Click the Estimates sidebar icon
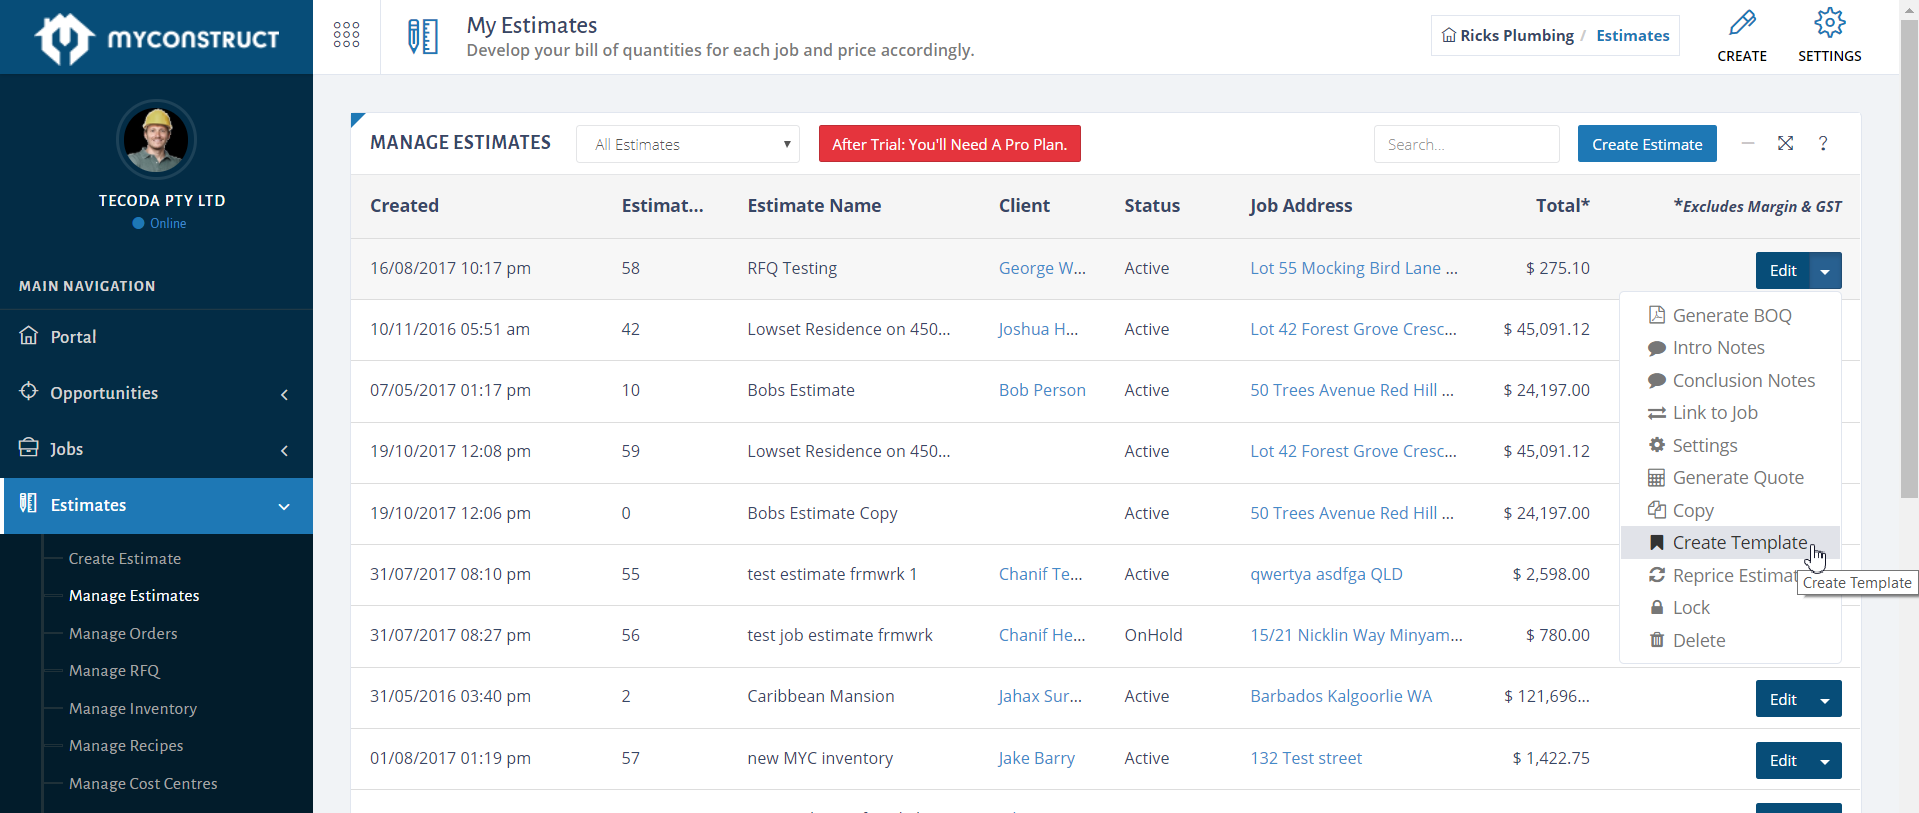This screenshot has width=1919, height=813. coord(29,503)
